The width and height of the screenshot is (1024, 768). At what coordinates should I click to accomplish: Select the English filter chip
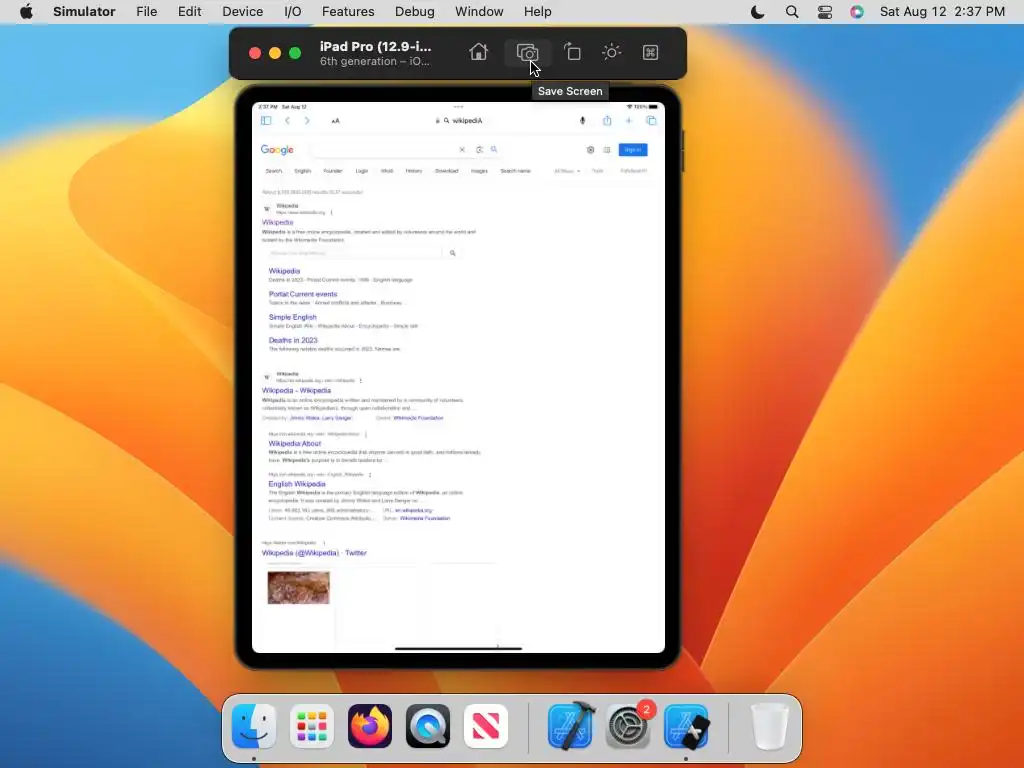(302, 171)
